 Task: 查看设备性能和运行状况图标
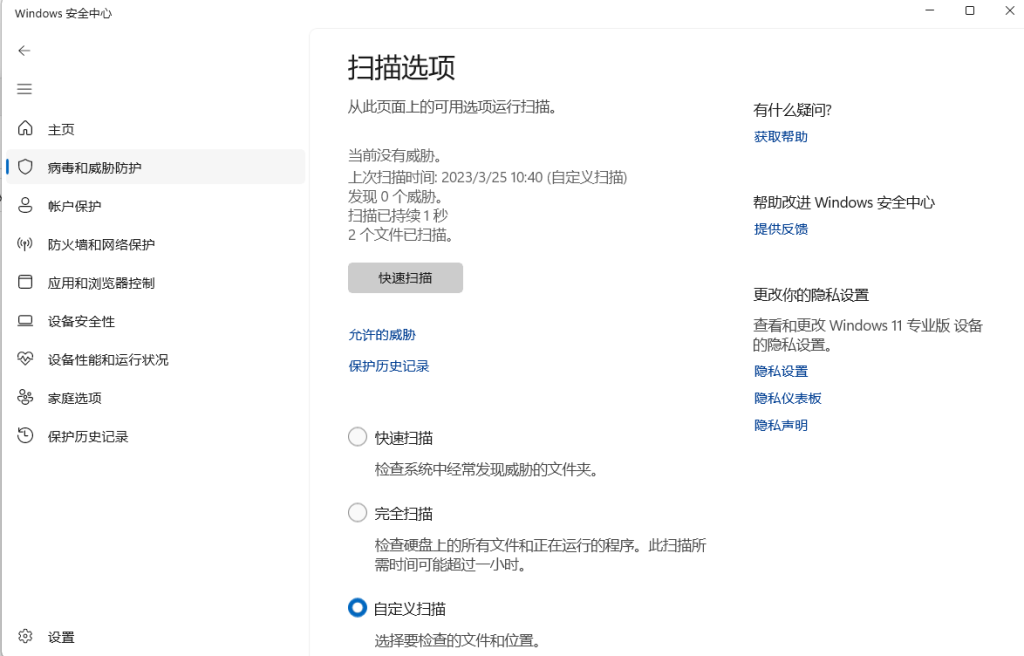tap(24, 358)
